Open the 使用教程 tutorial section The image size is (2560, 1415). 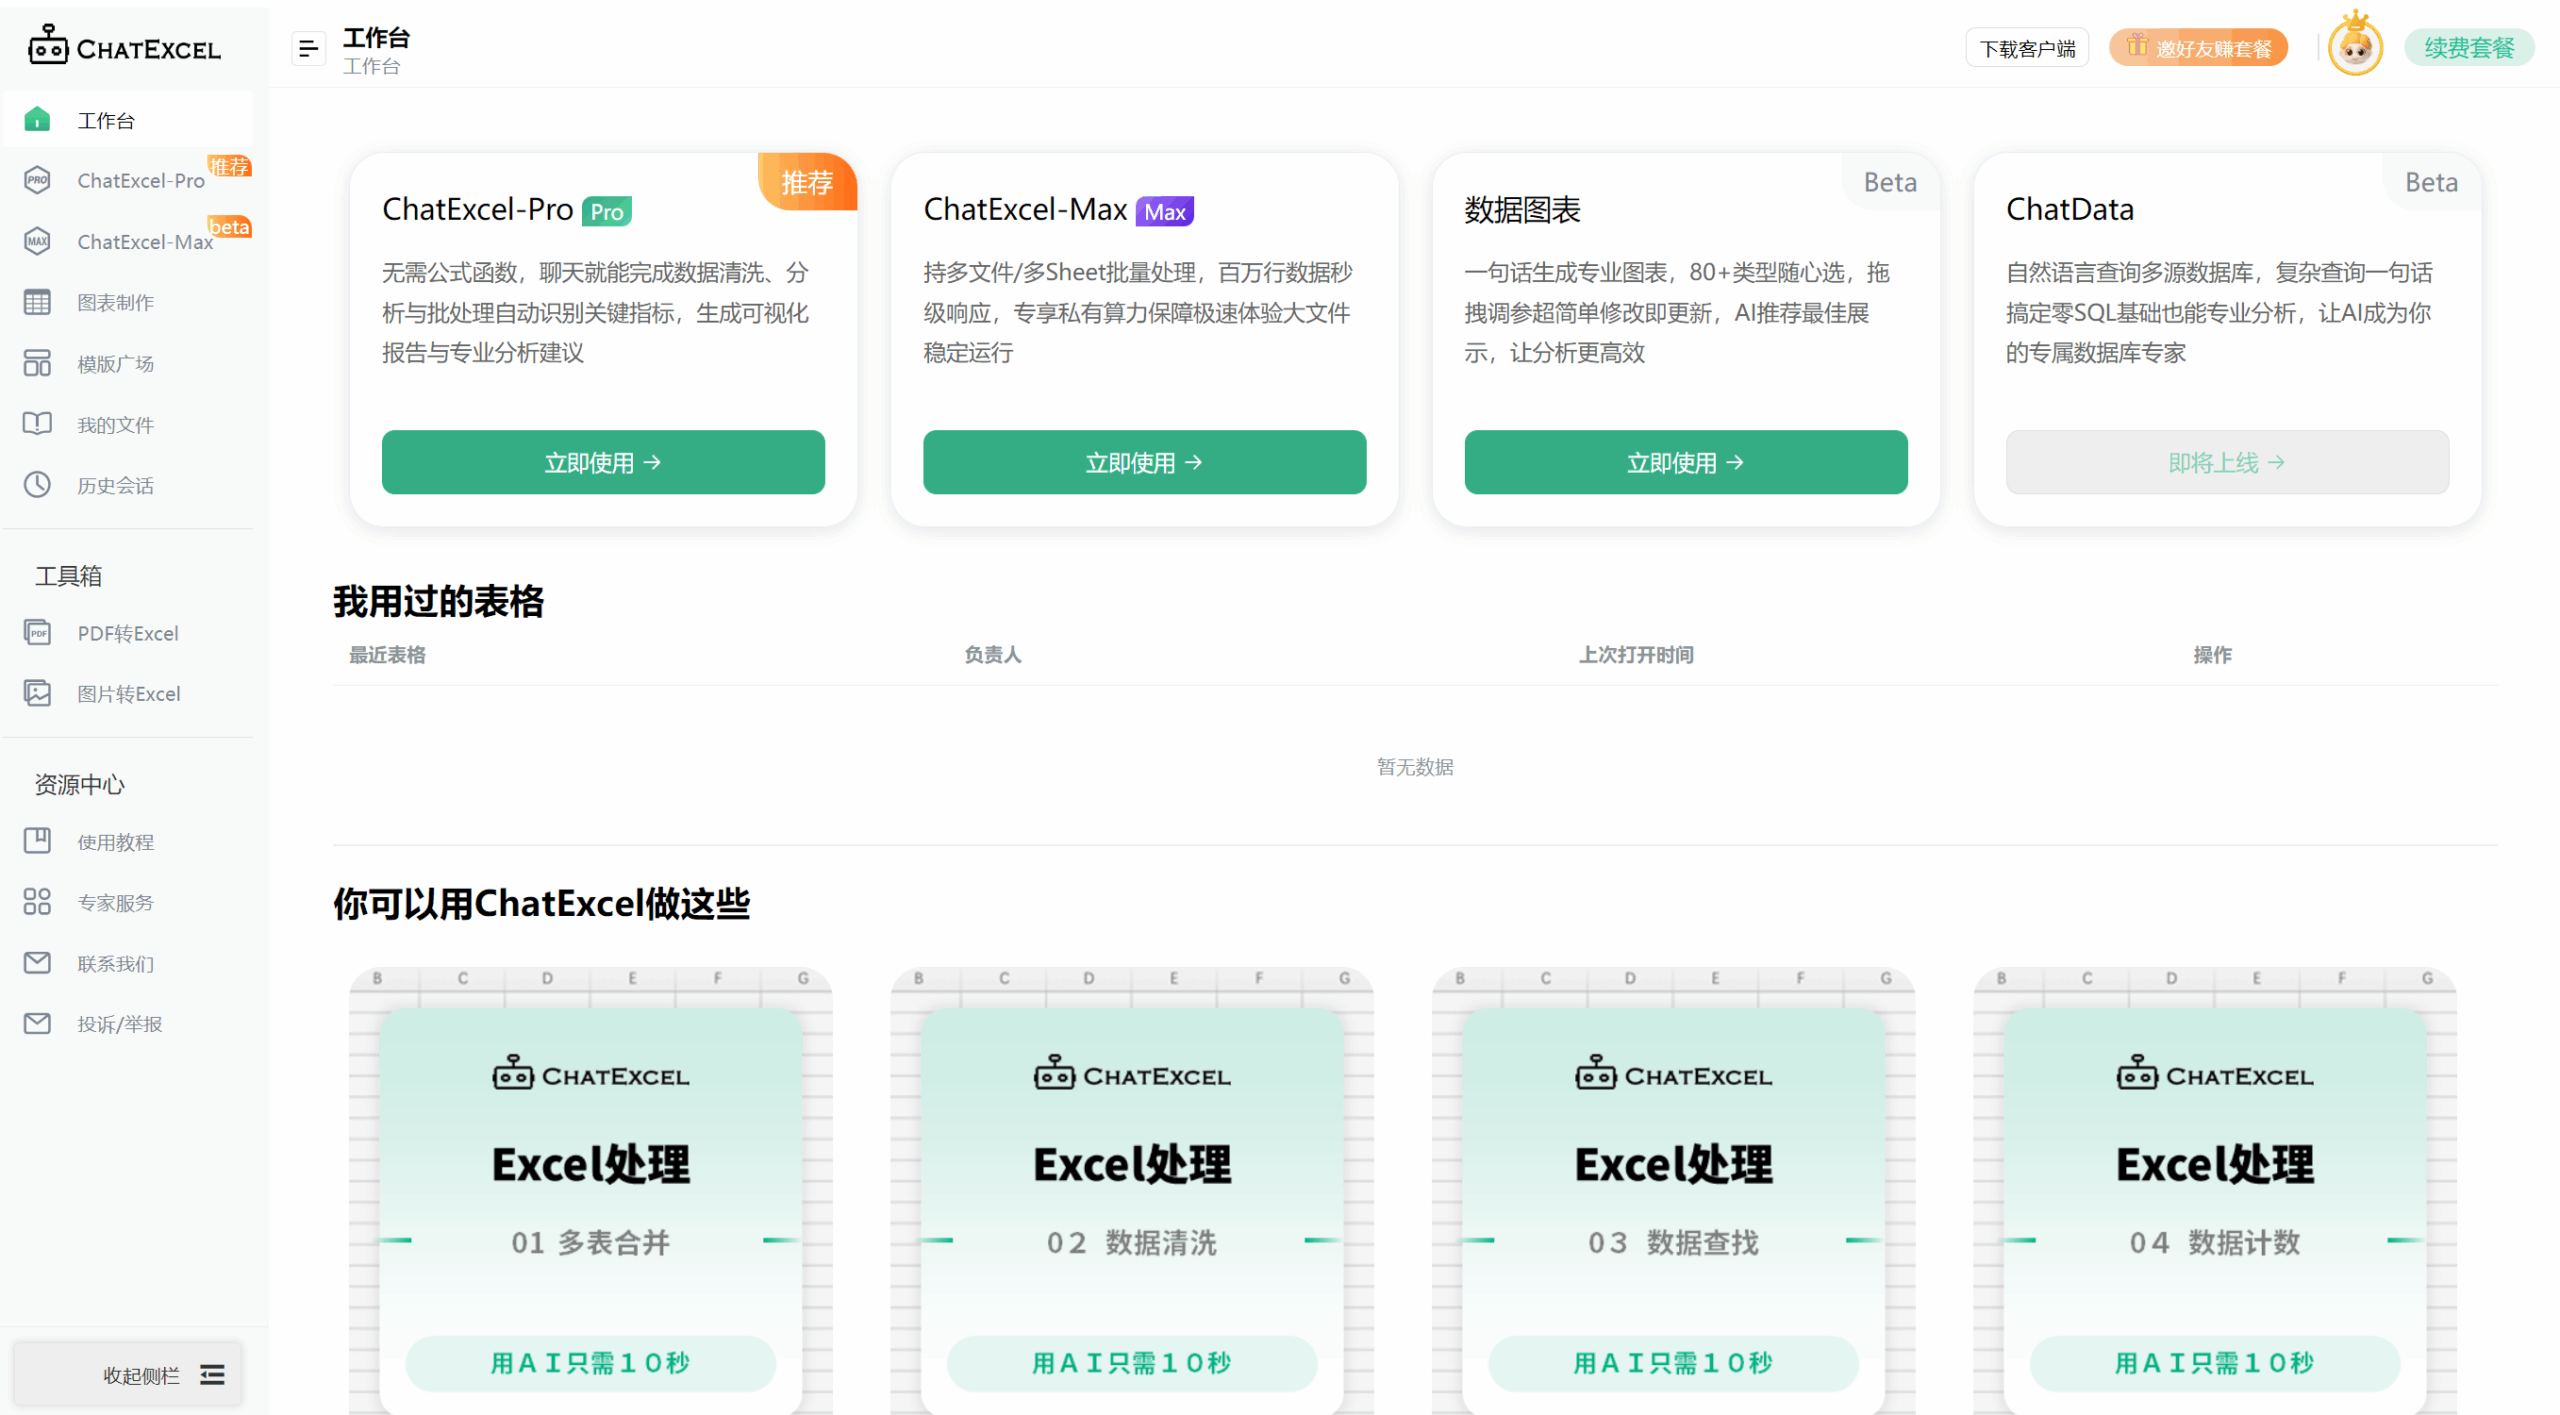click(x=116, y=841)
